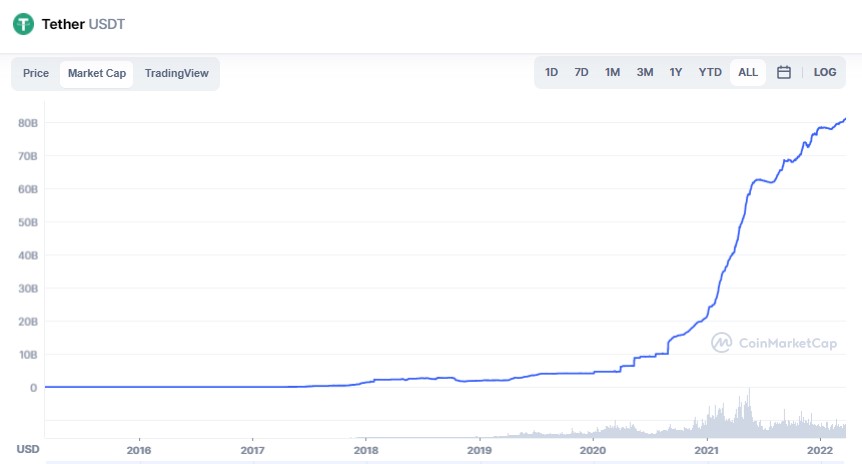This screenshot has width=862, height=464.
Task: Choose the 7D time range
Action: 581,73
